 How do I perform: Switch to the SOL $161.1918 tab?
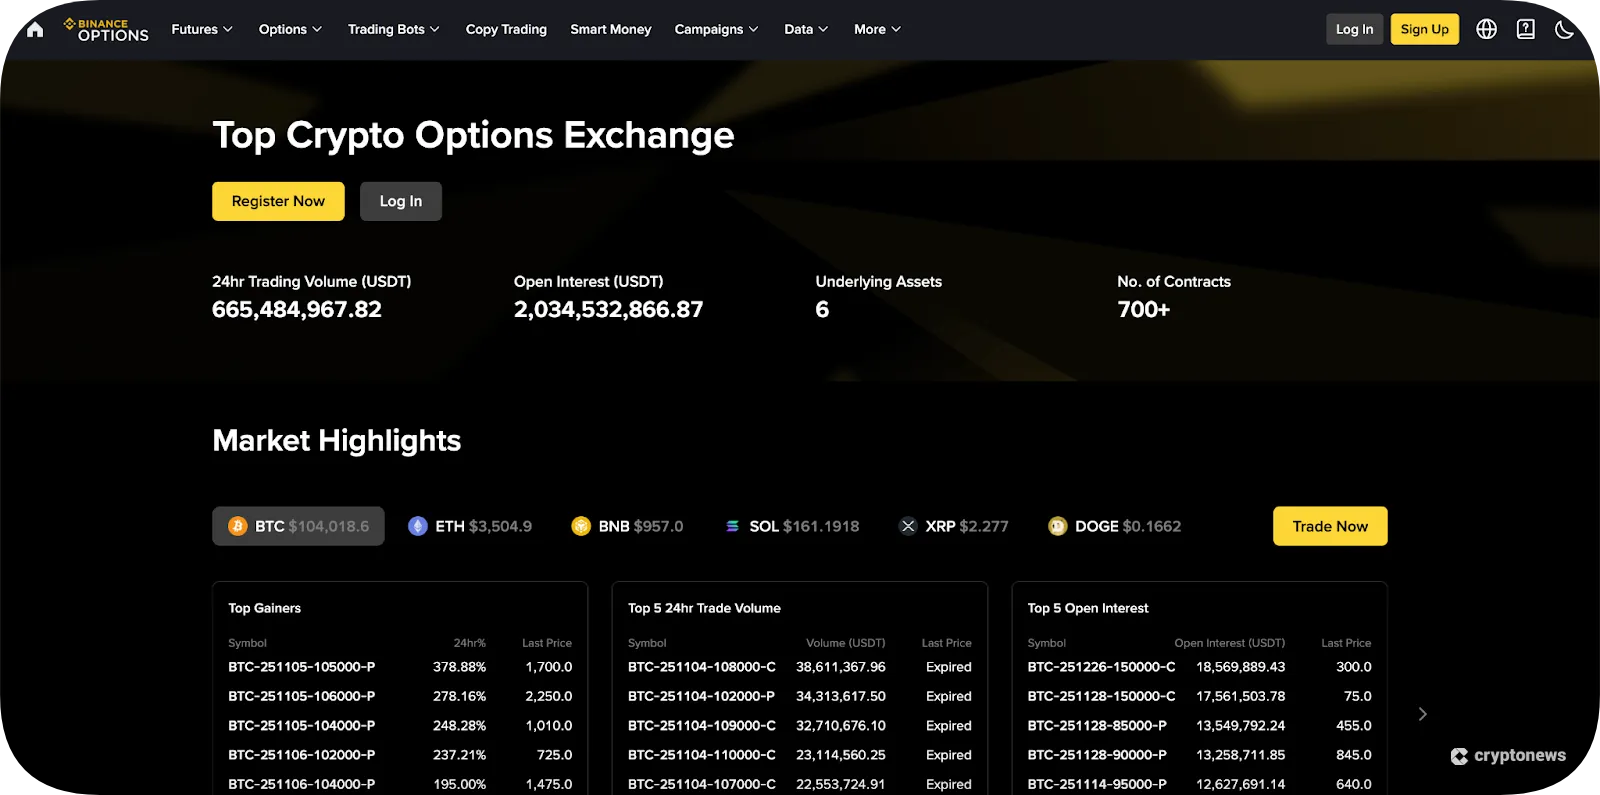point(791,526)
